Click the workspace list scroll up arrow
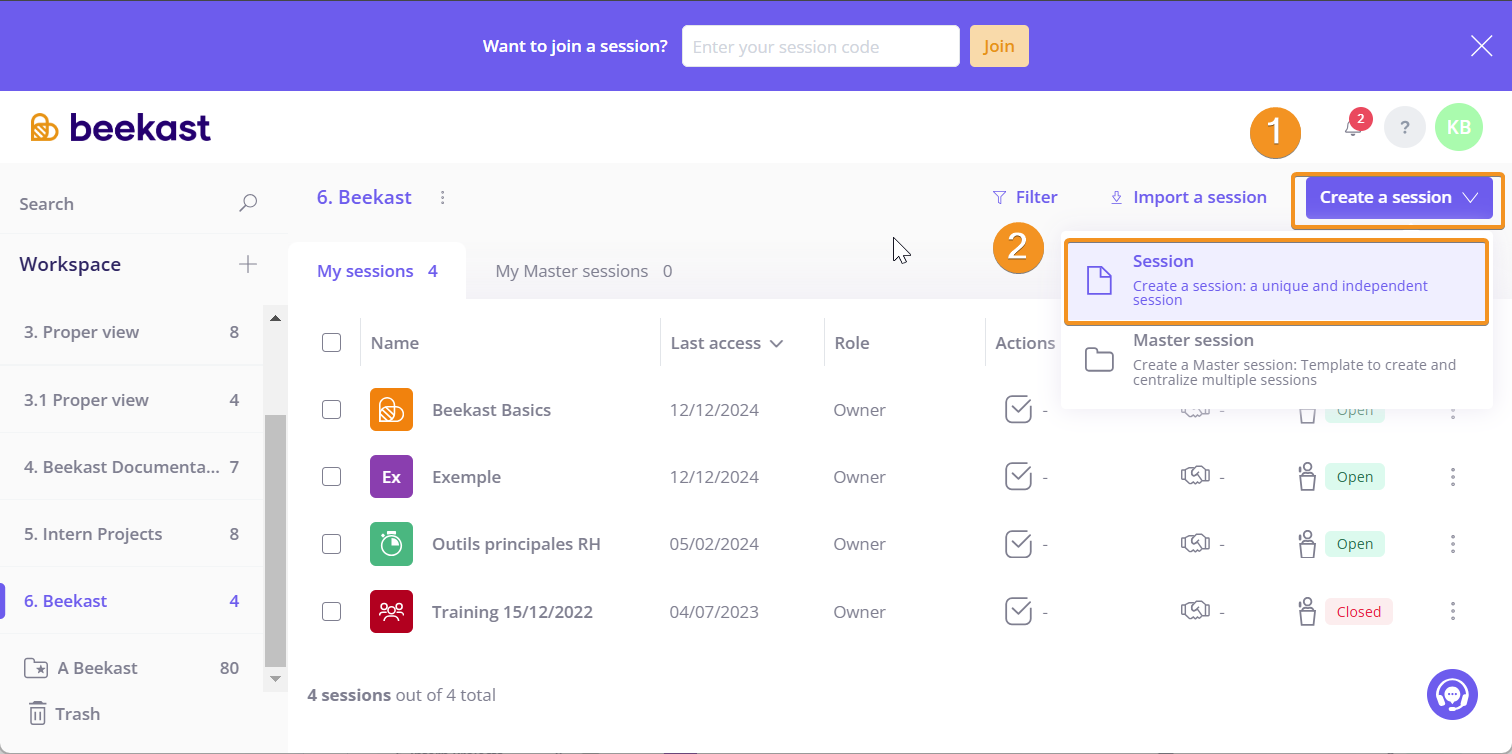 [x=275, y=318]
